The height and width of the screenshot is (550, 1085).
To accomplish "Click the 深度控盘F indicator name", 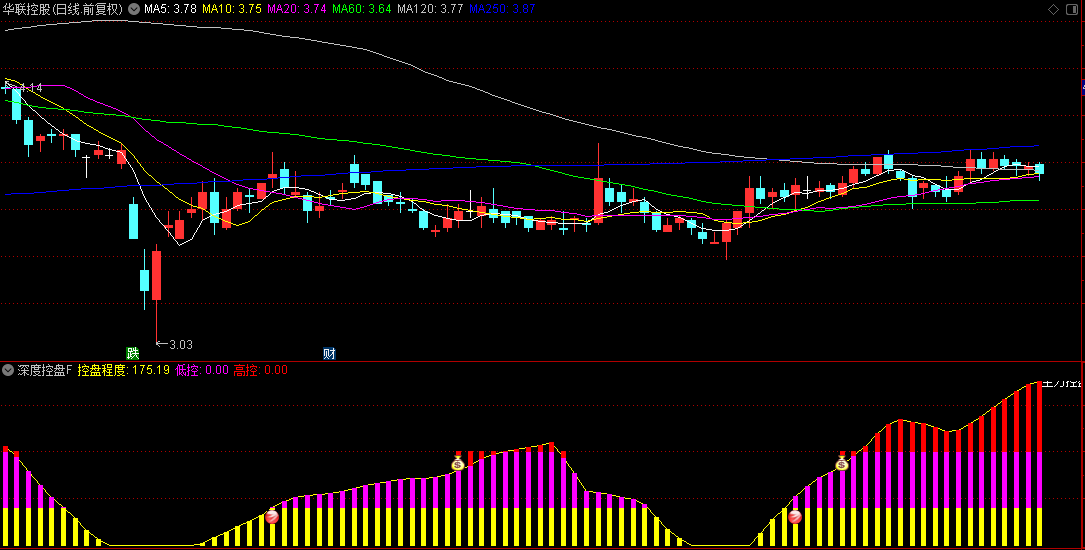I will coord(45,370).
